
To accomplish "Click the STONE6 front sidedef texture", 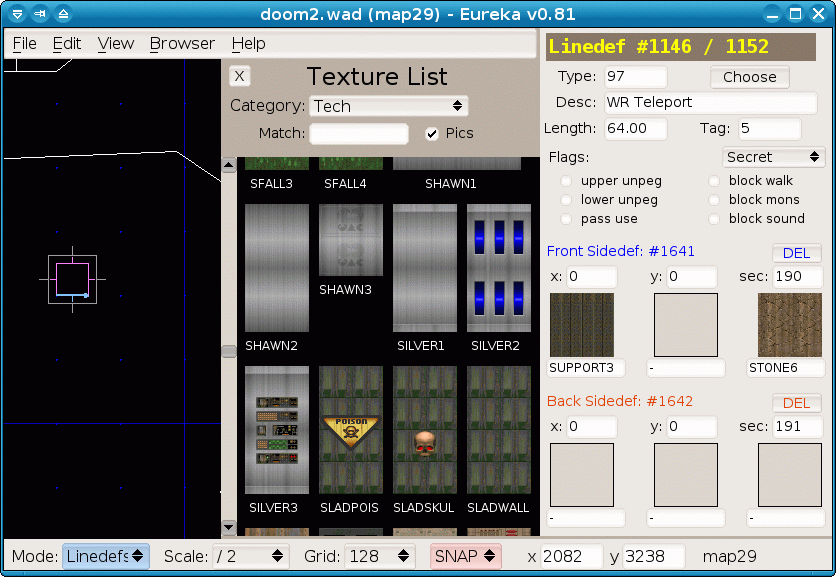I will (789, 325).
